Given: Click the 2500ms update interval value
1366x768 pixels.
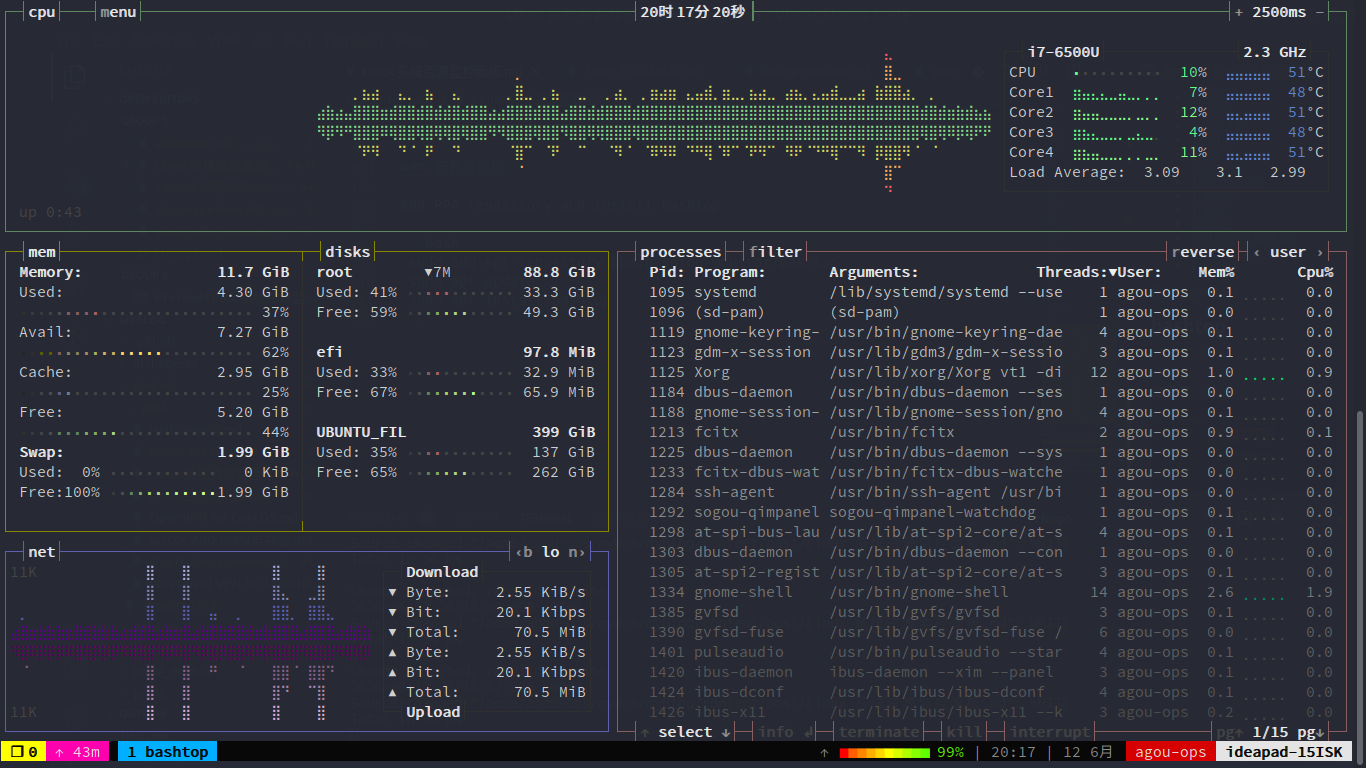Looking at the screenshot, I should pos(1279,12).
